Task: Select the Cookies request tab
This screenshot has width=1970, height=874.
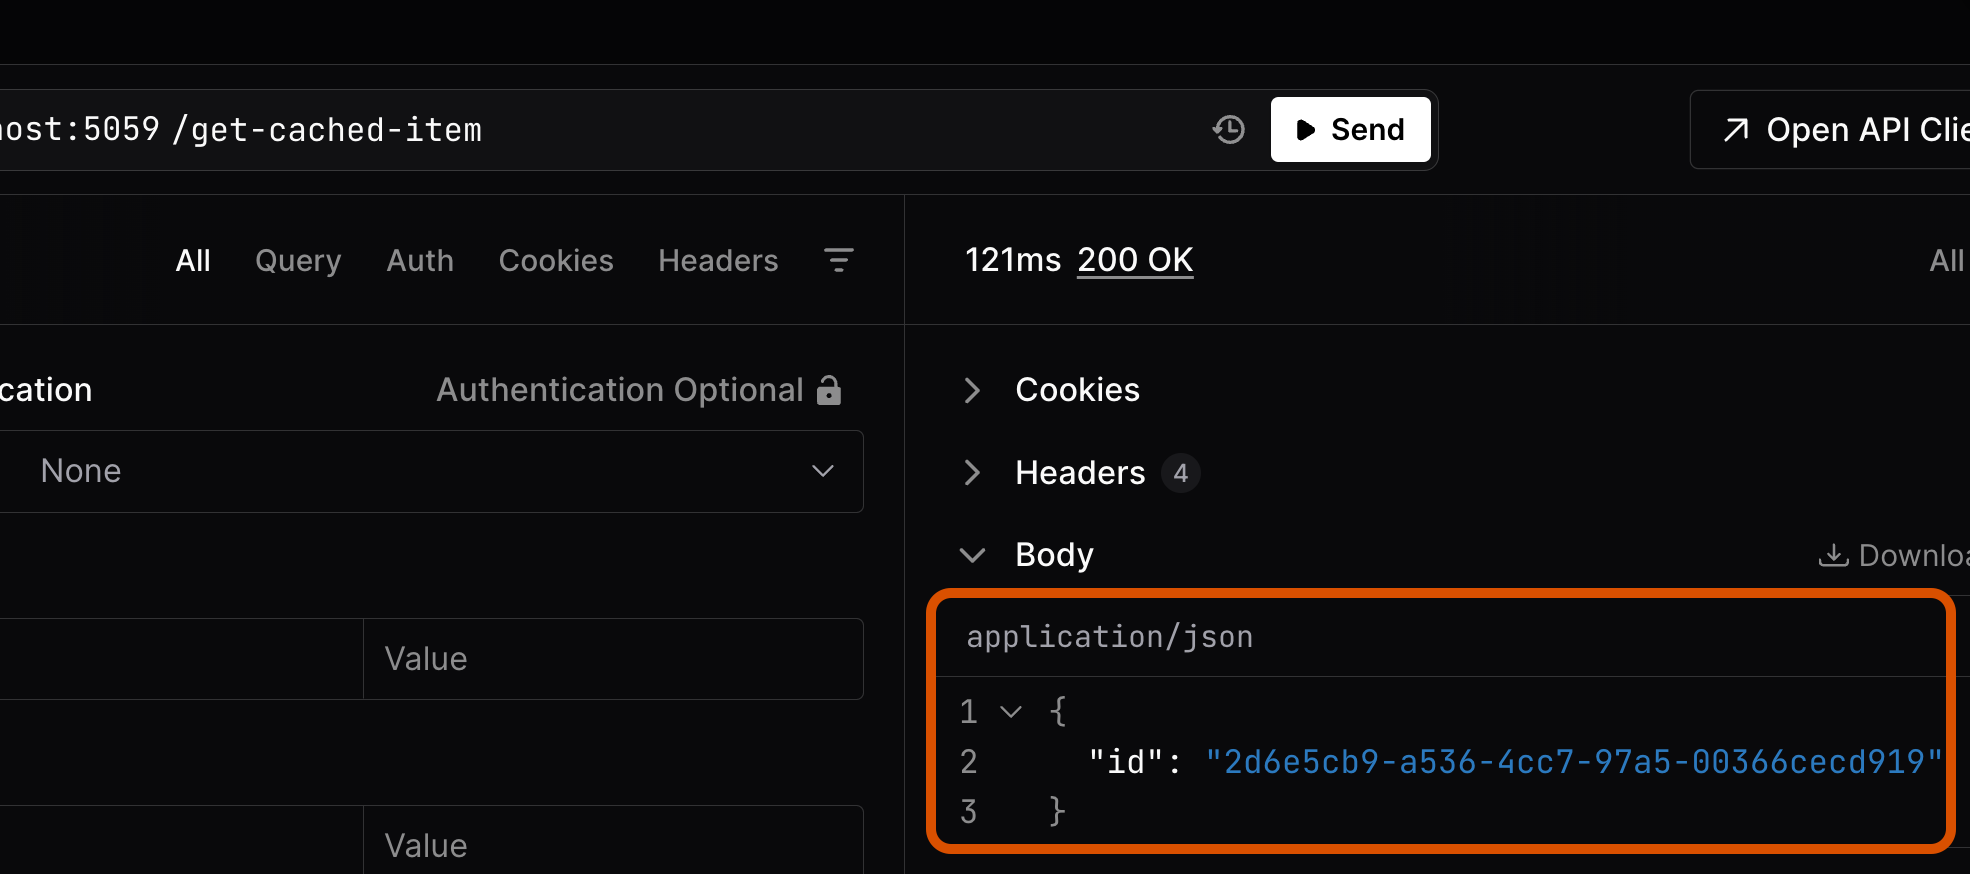Action: pyautogui.click(x=556, y=260)
